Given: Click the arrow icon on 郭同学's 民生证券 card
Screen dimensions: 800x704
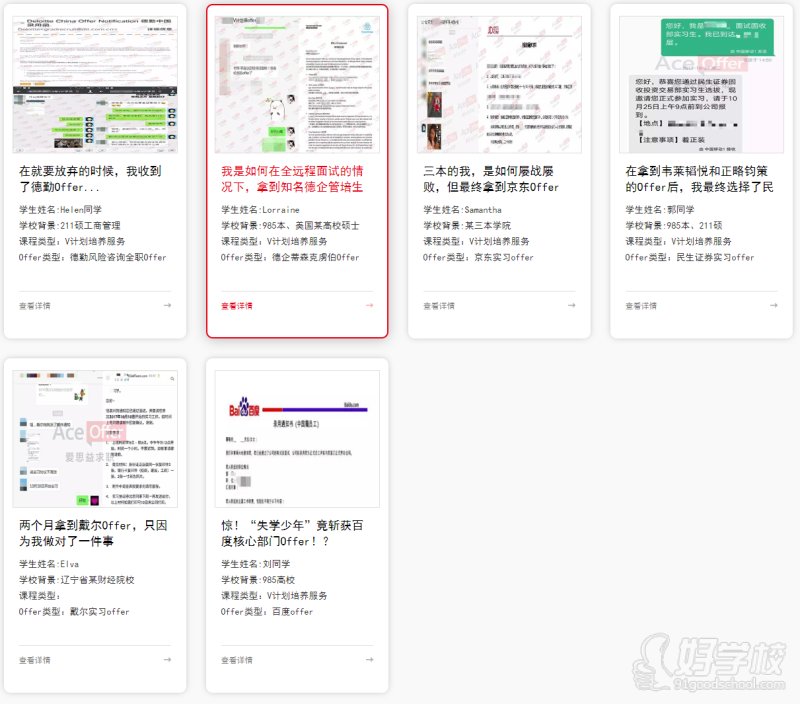Looking at the screenshot, I should [773, 305].
